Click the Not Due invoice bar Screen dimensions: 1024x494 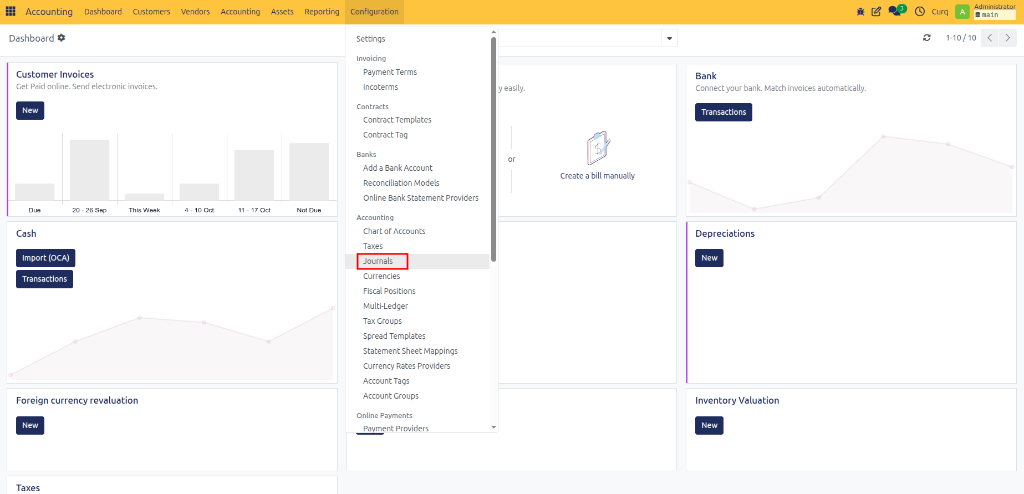pyautogui.click(x=309, y=172)
